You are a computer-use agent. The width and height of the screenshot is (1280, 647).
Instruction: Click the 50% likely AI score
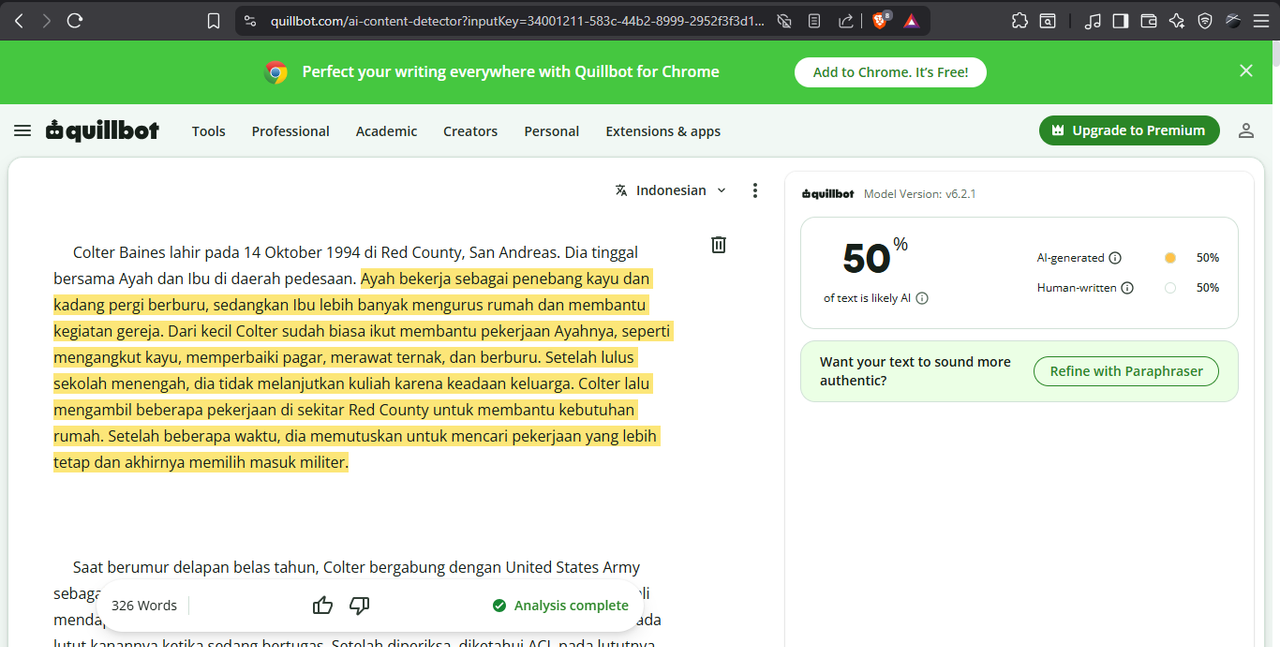876,258
